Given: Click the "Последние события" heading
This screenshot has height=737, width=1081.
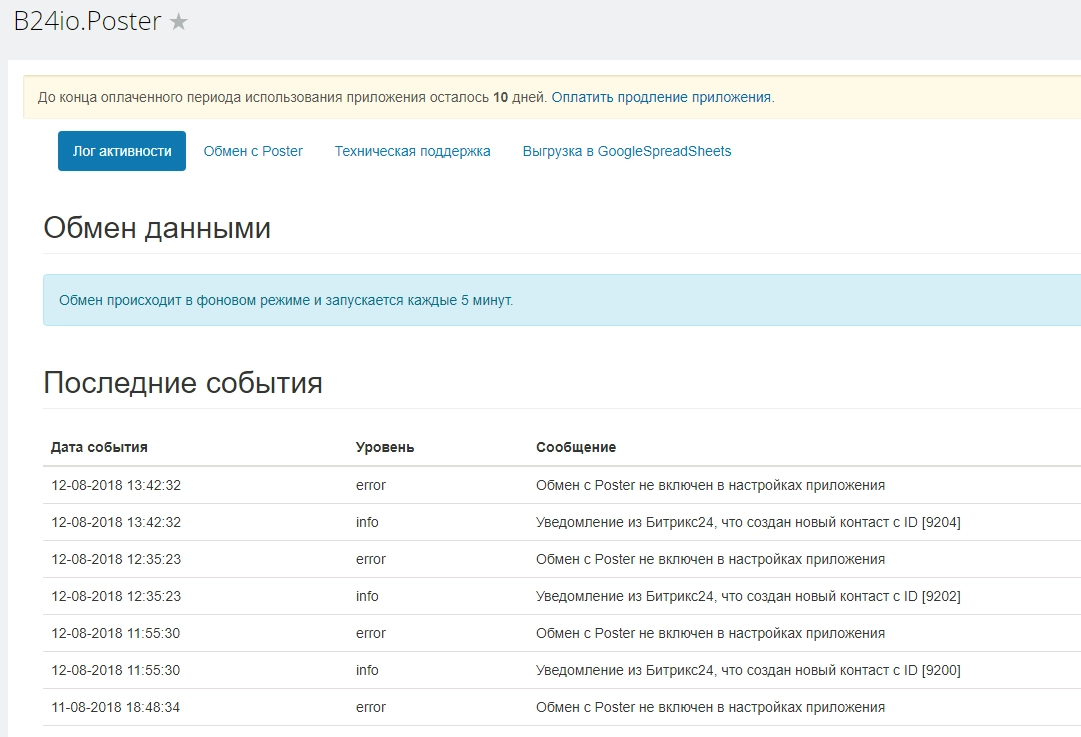Looking at the screenshot, I should [x=182, y=383].
